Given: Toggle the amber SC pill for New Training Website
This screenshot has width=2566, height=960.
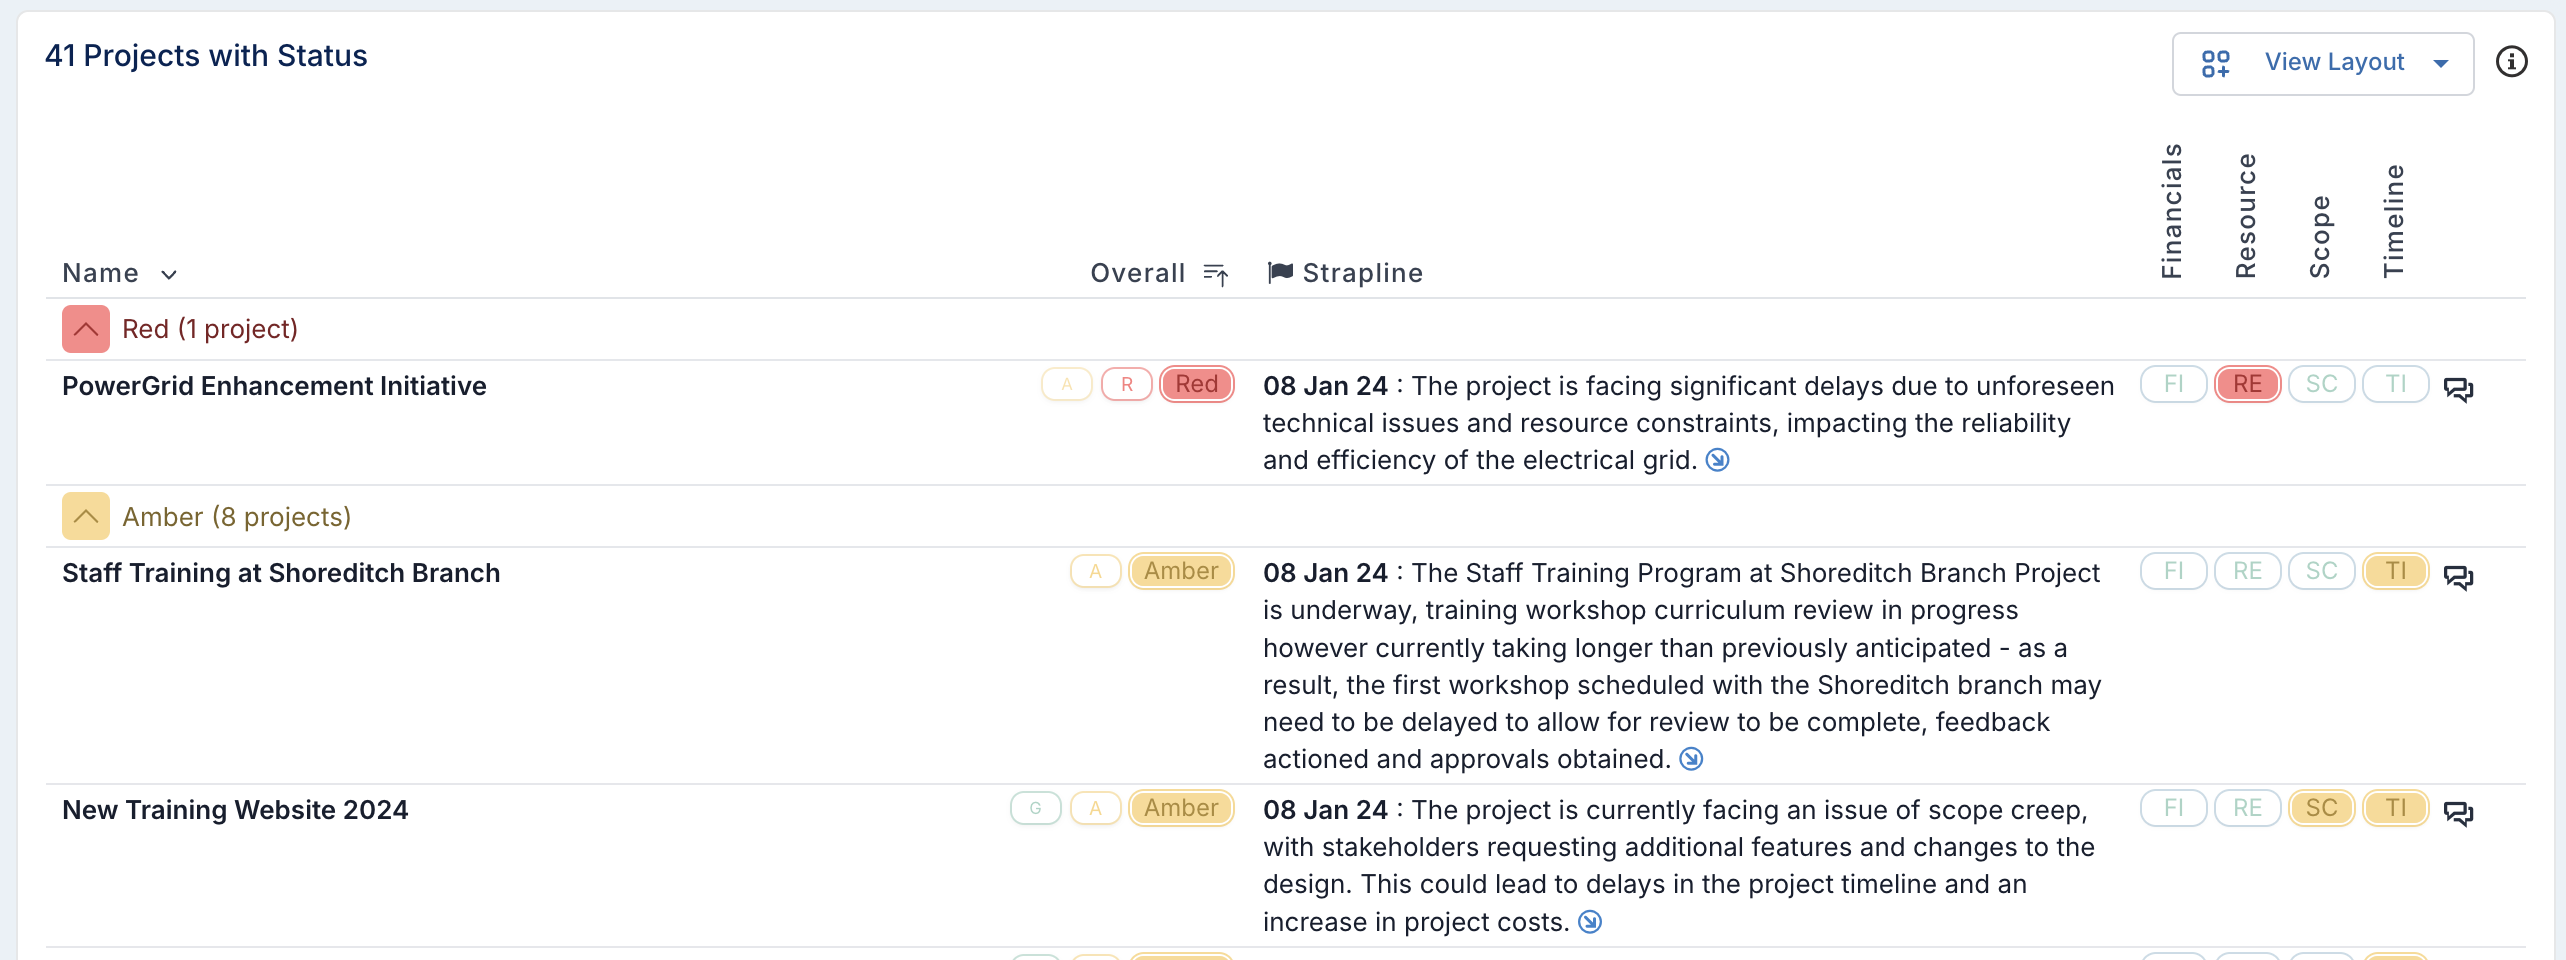Looking at the screenshot, I should pos(2321,808).
